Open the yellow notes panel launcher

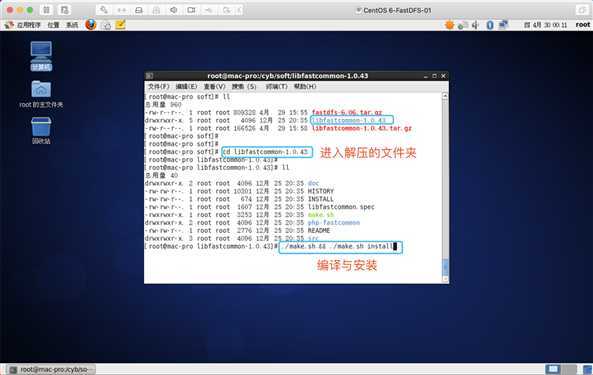(x=120, y=25)
